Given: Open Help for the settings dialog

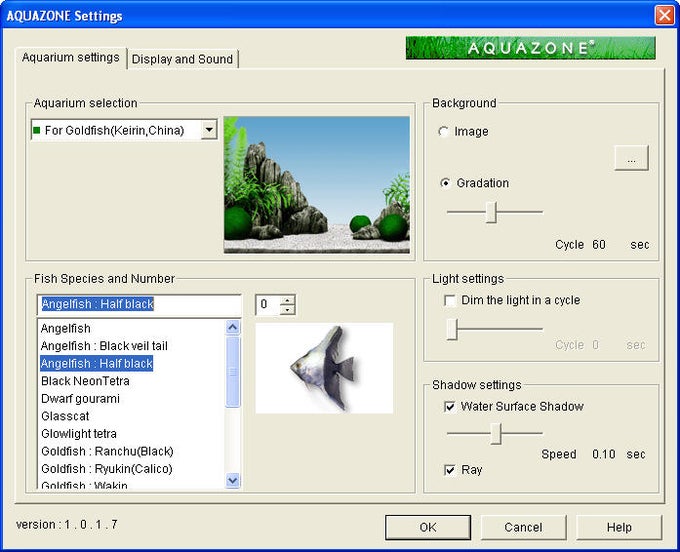Looking at the screenshot, I should pos(619,527).
